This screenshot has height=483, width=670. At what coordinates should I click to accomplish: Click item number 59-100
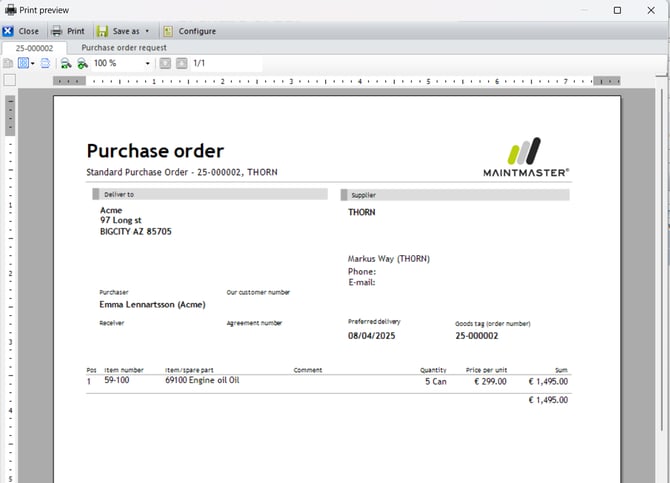click(x=117, y=380)
